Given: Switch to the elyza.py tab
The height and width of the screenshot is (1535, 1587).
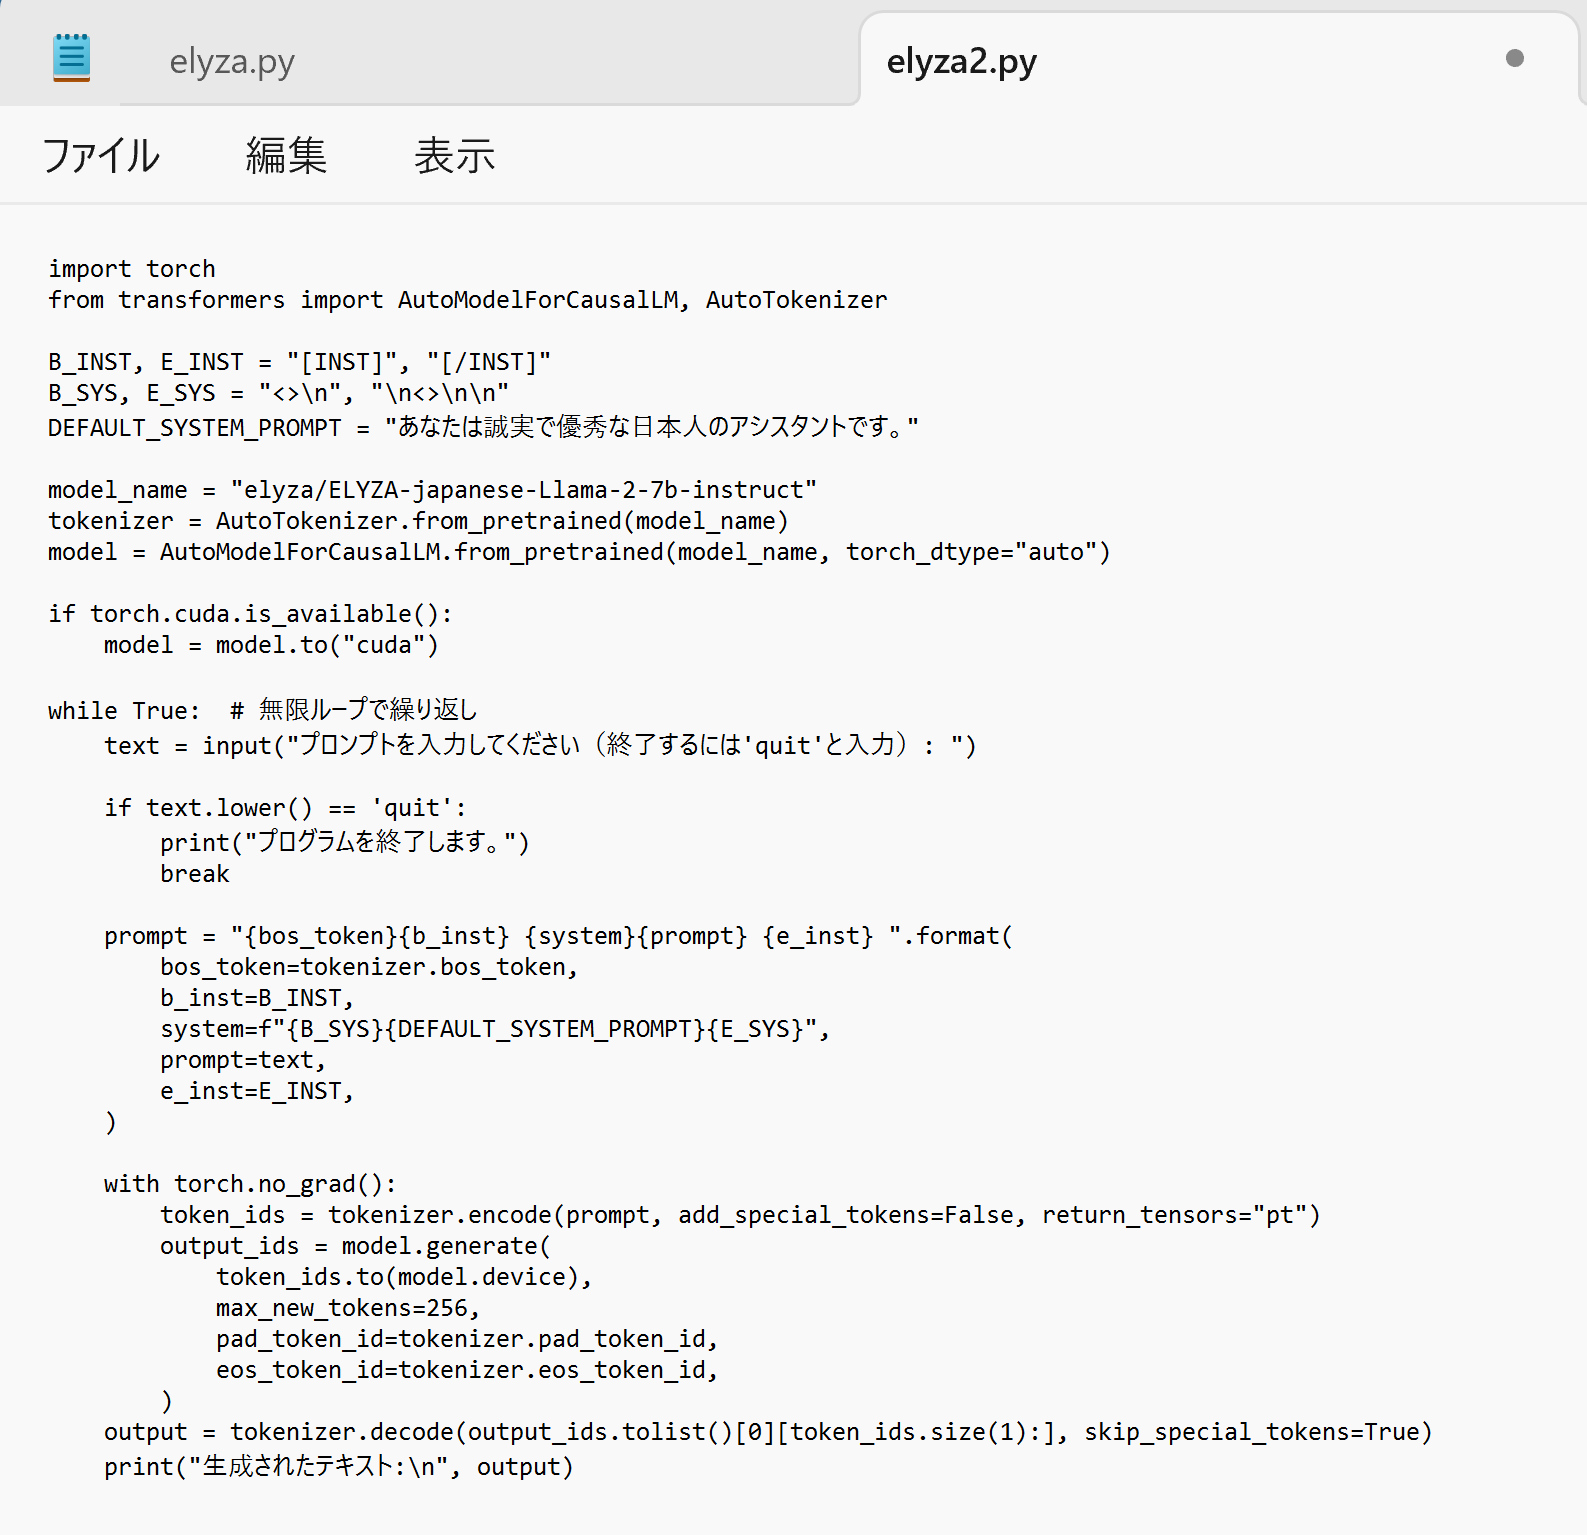Looking at the screenshot, I should pos(232,62).
